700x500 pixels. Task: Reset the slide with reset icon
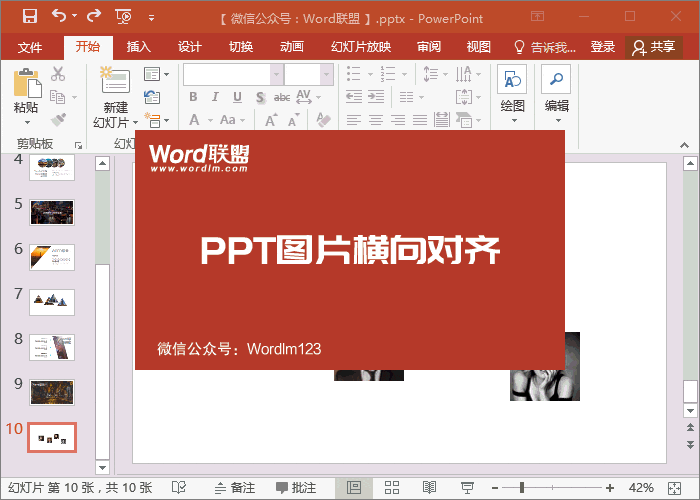[152, 97]
